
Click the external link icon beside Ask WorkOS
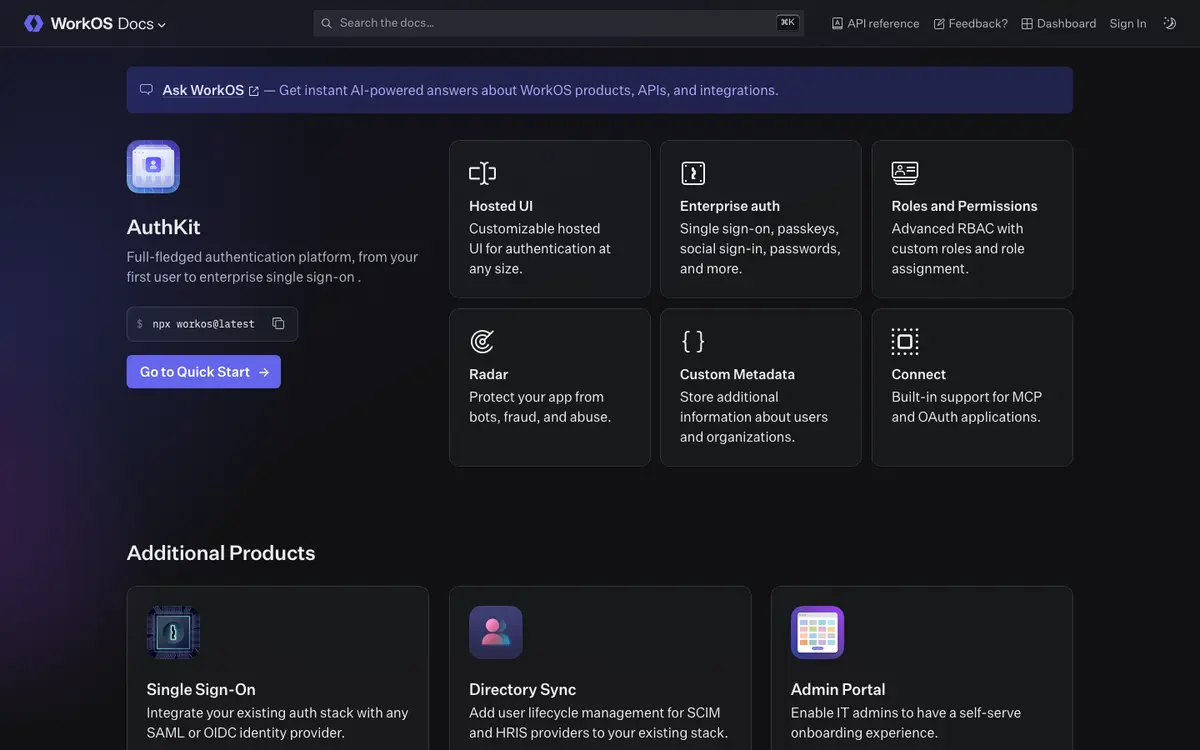pyautogui.click(x=254, y=91)
